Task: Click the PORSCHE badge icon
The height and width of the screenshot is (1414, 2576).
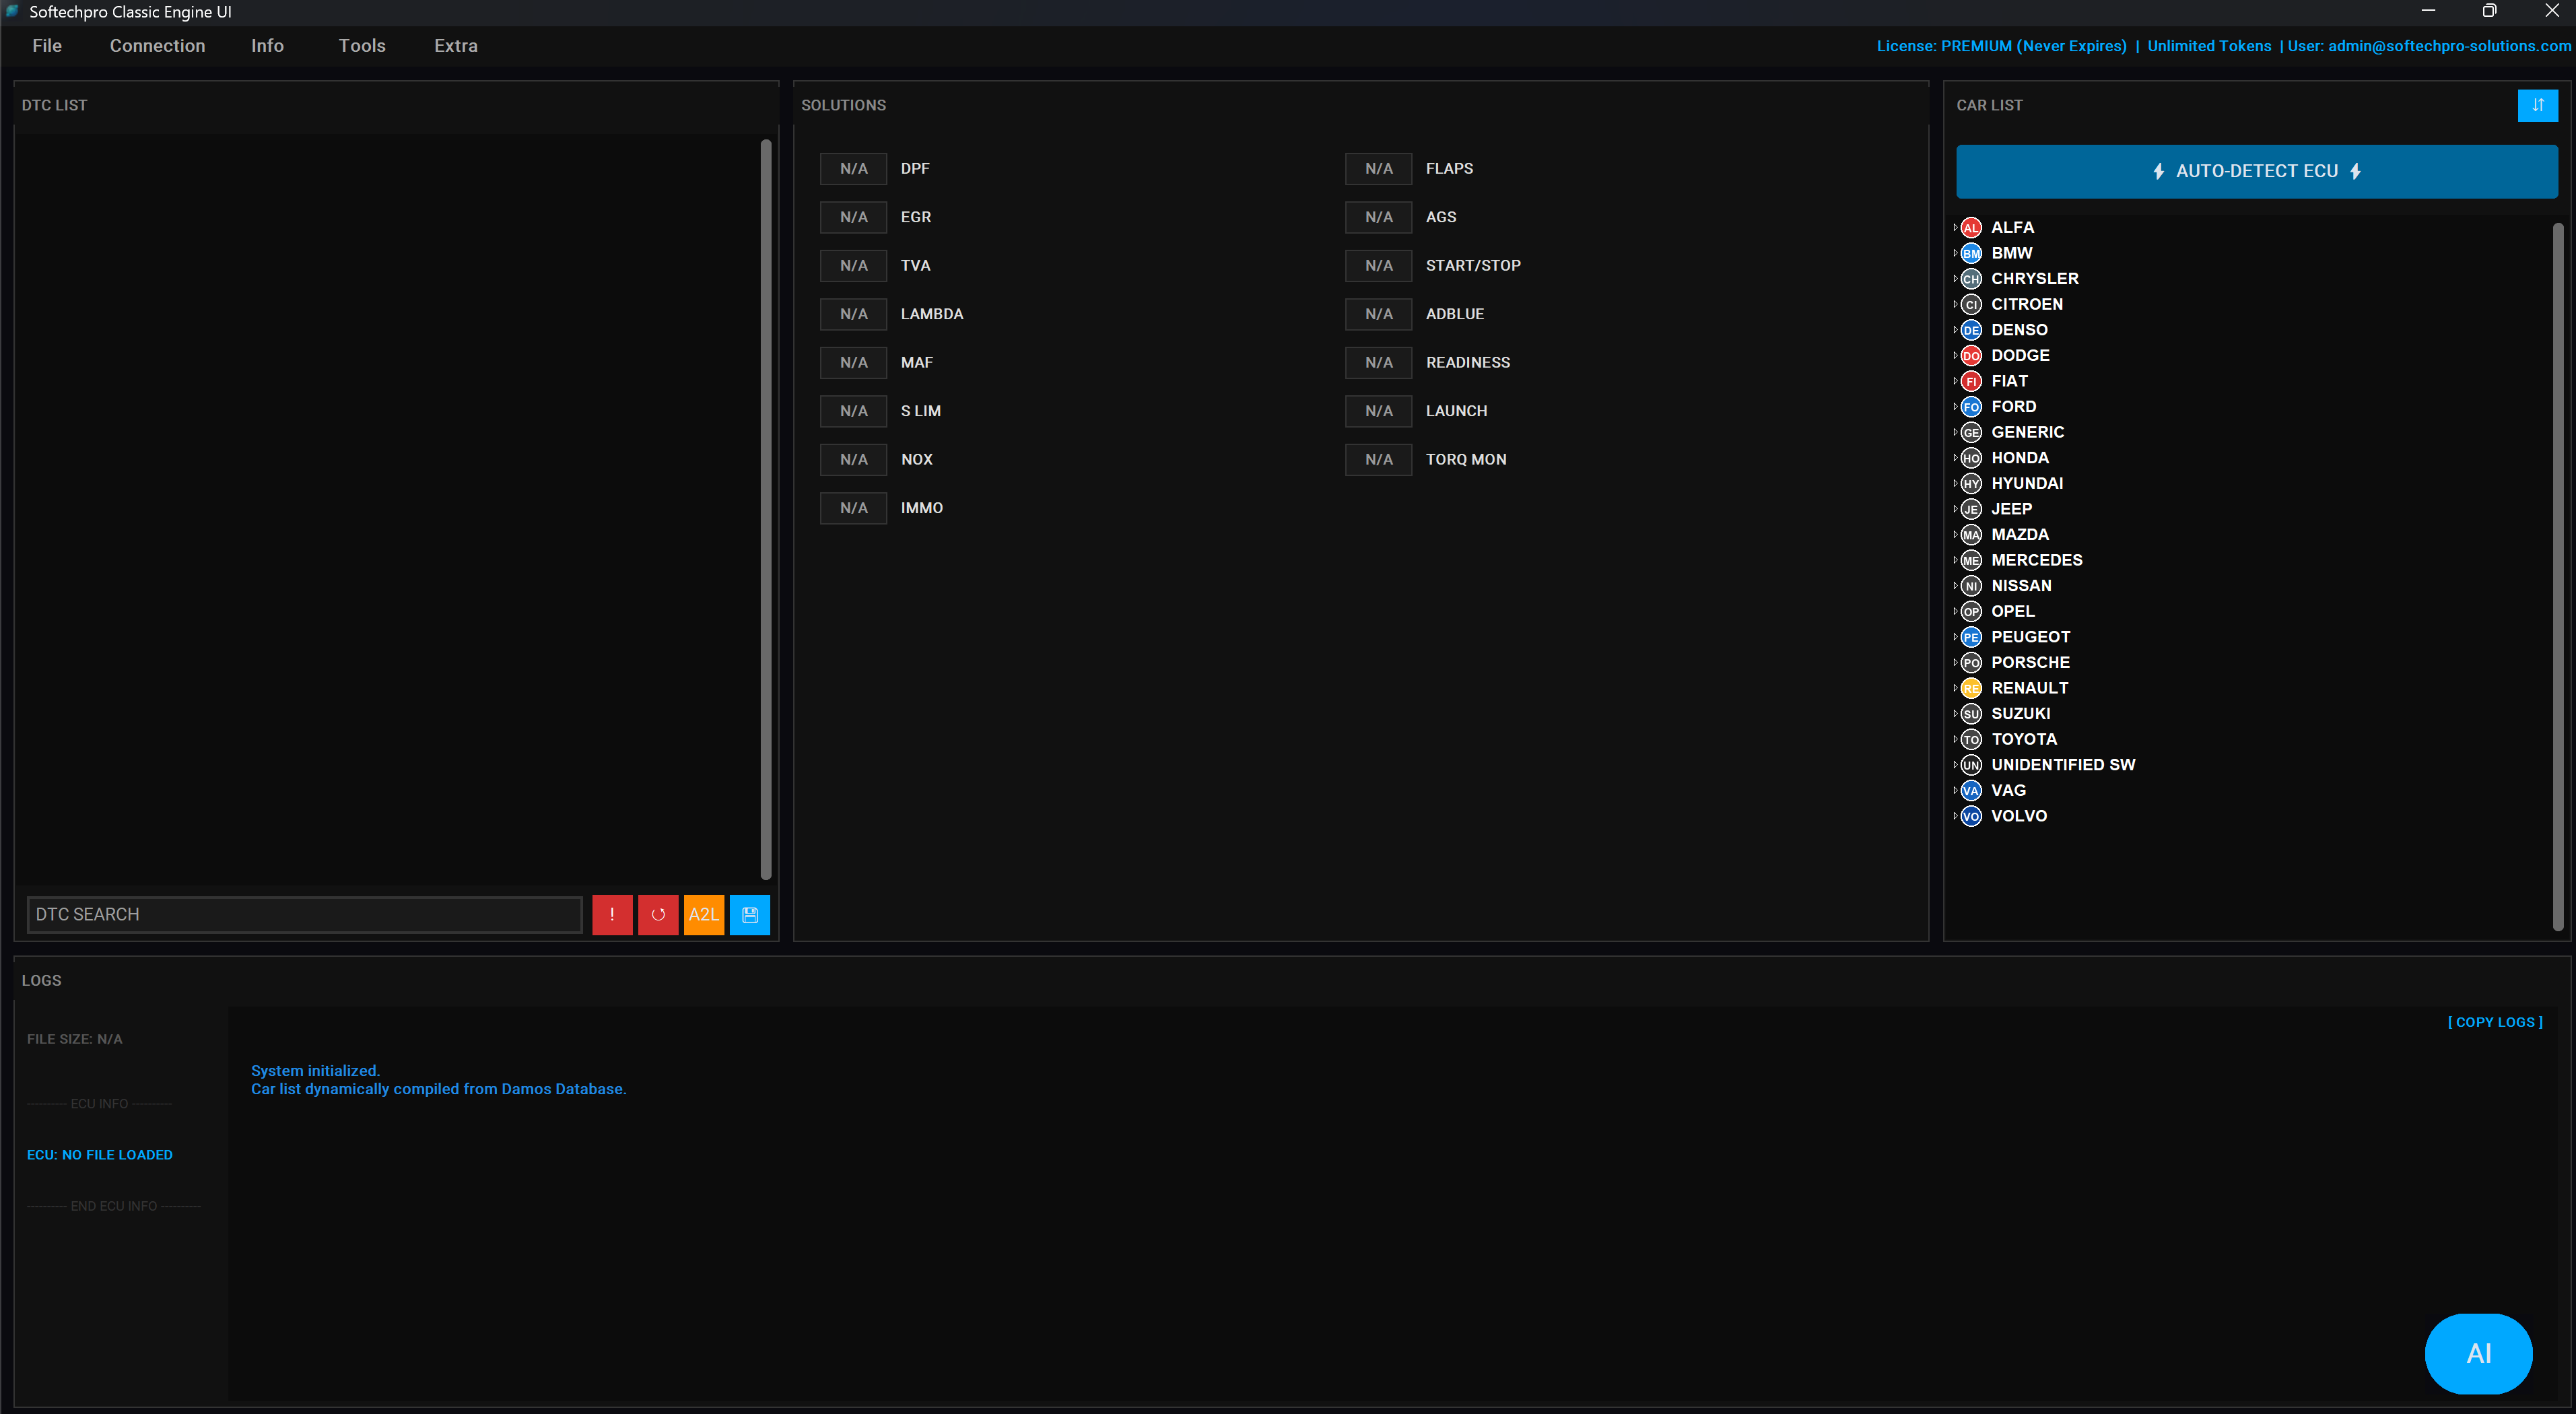Action: pos(1971,663)
